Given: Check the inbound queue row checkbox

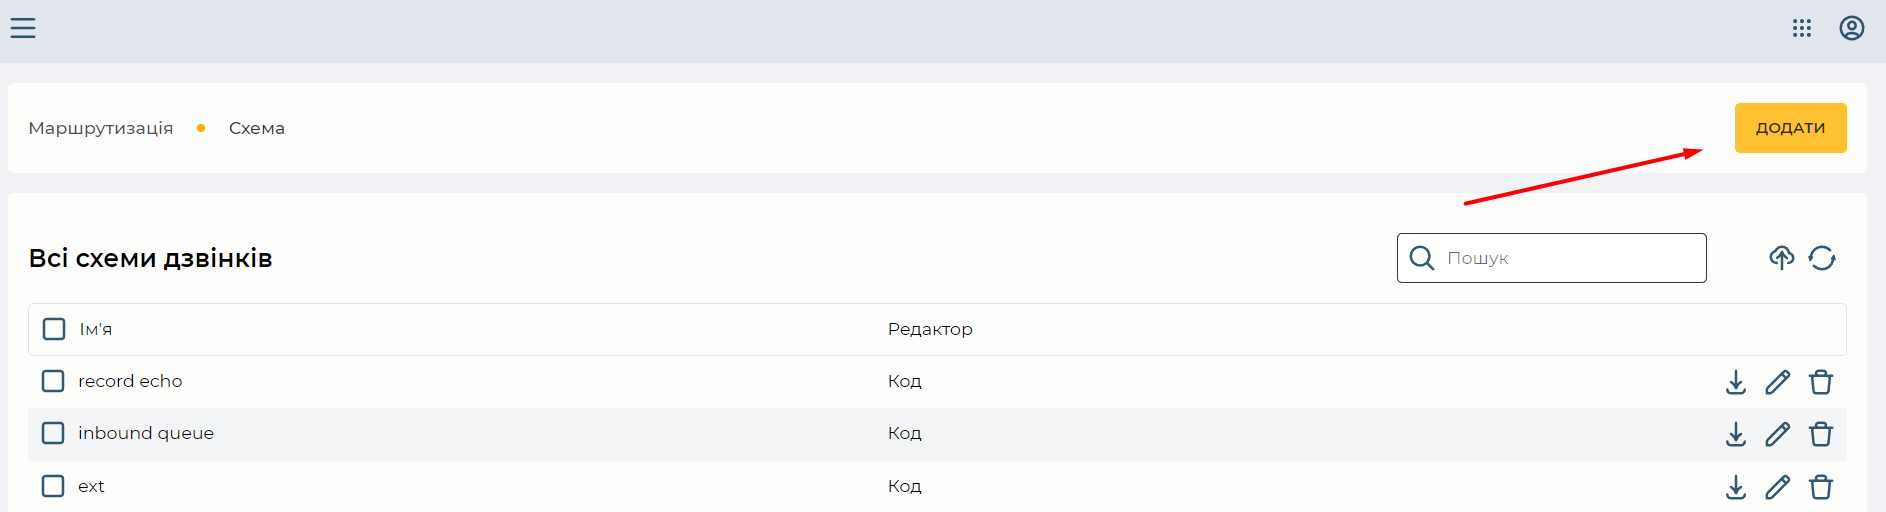Looking at the screenshot, I should click(x=53, y=433).
